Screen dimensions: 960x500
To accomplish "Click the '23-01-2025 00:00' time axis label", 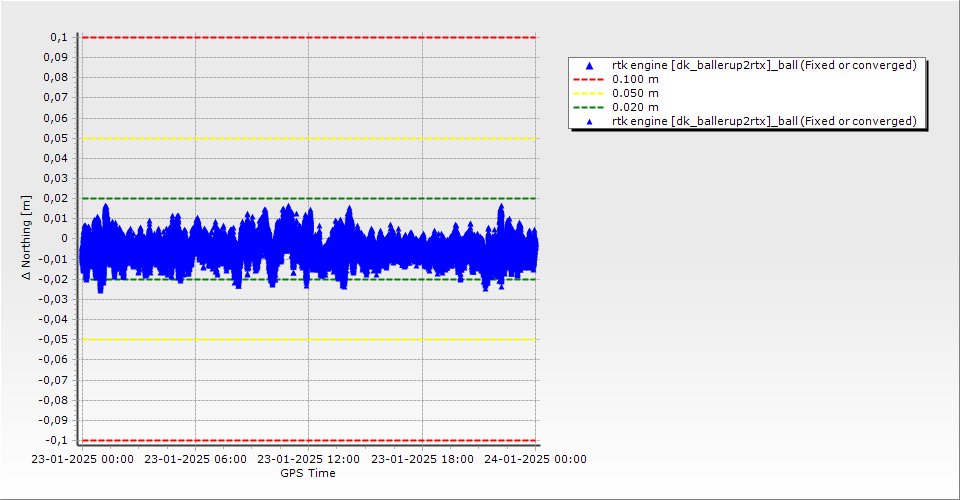I will click(83, 459).
